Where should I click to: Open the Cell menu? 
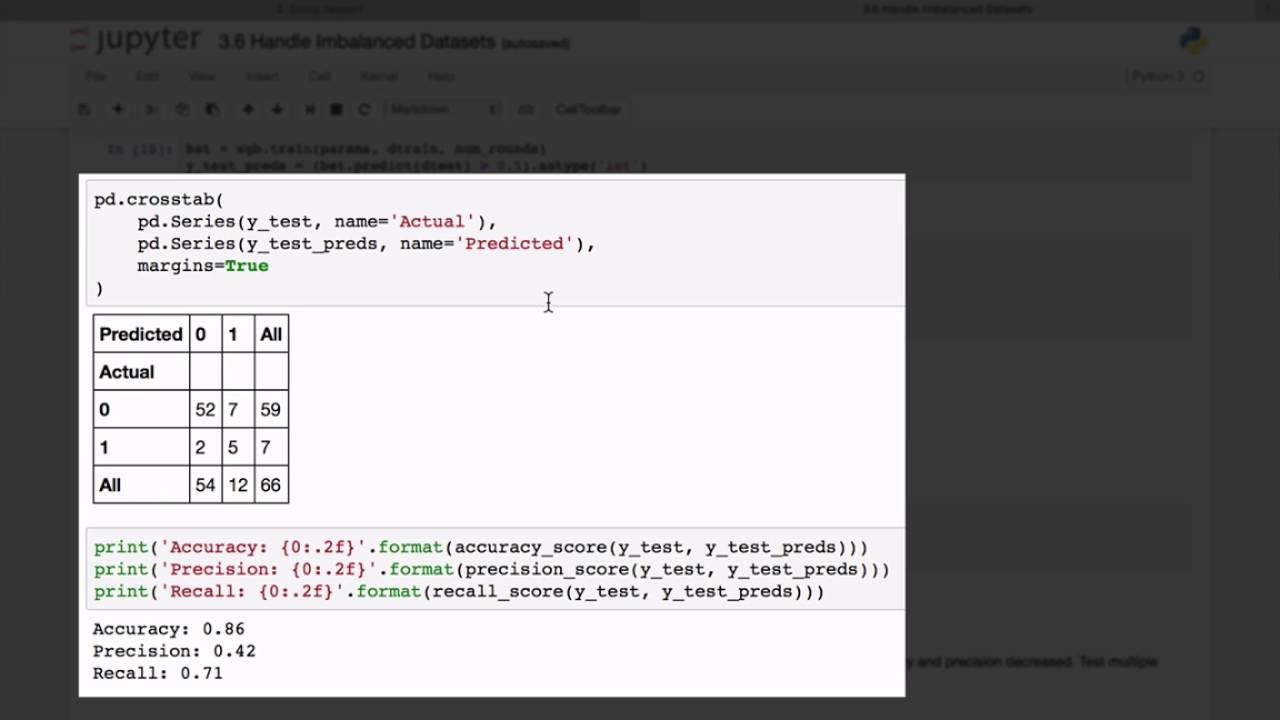pos(320,77)
